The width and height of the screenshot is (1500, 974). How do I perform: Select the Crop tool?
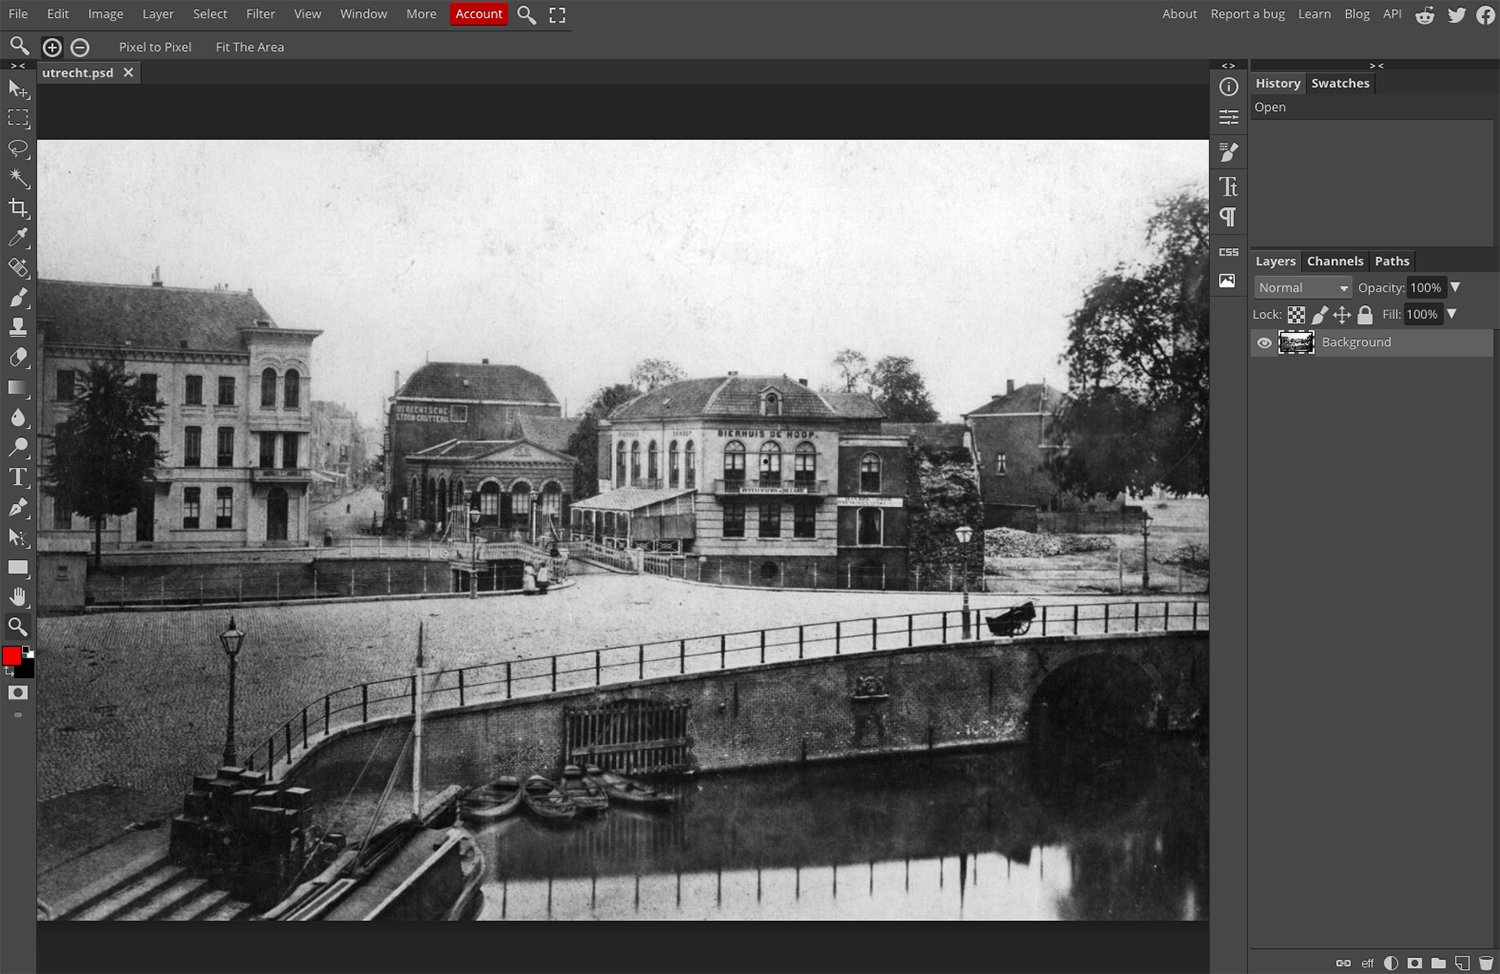18,208
